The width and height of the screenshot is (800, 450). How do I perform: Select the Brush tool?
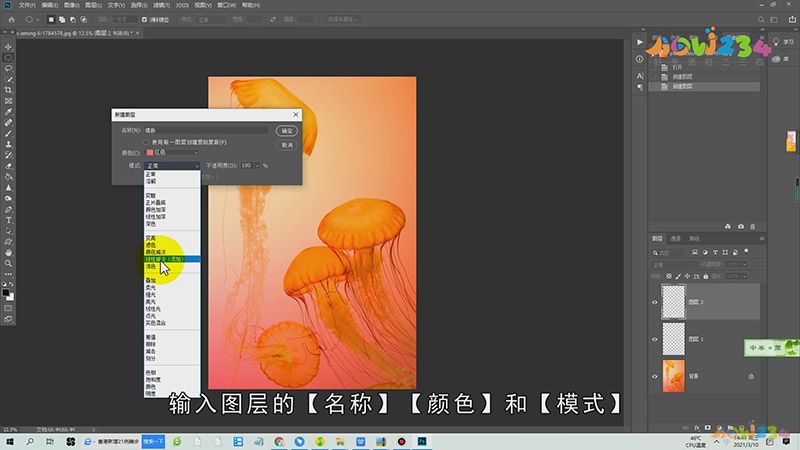(8, 134)
